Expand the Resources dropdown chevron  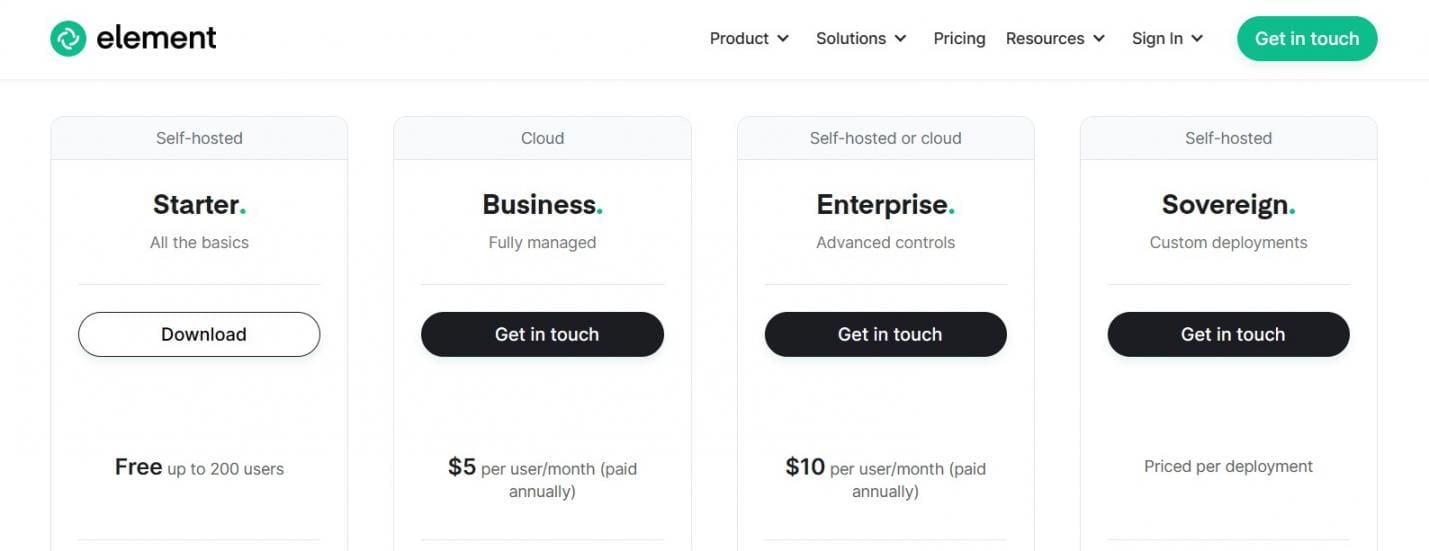click(x=1099, y=39)
